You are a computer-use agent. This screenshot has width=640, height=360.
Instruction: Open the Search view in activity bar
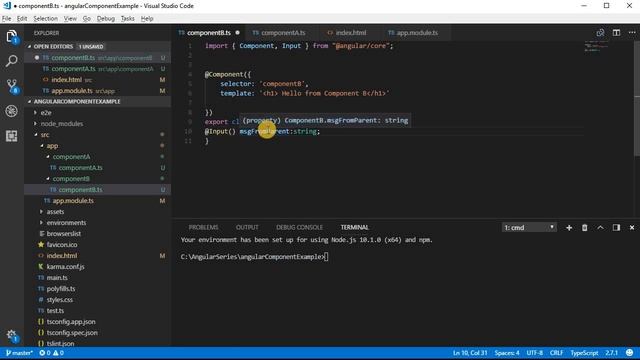pos(12,61)
